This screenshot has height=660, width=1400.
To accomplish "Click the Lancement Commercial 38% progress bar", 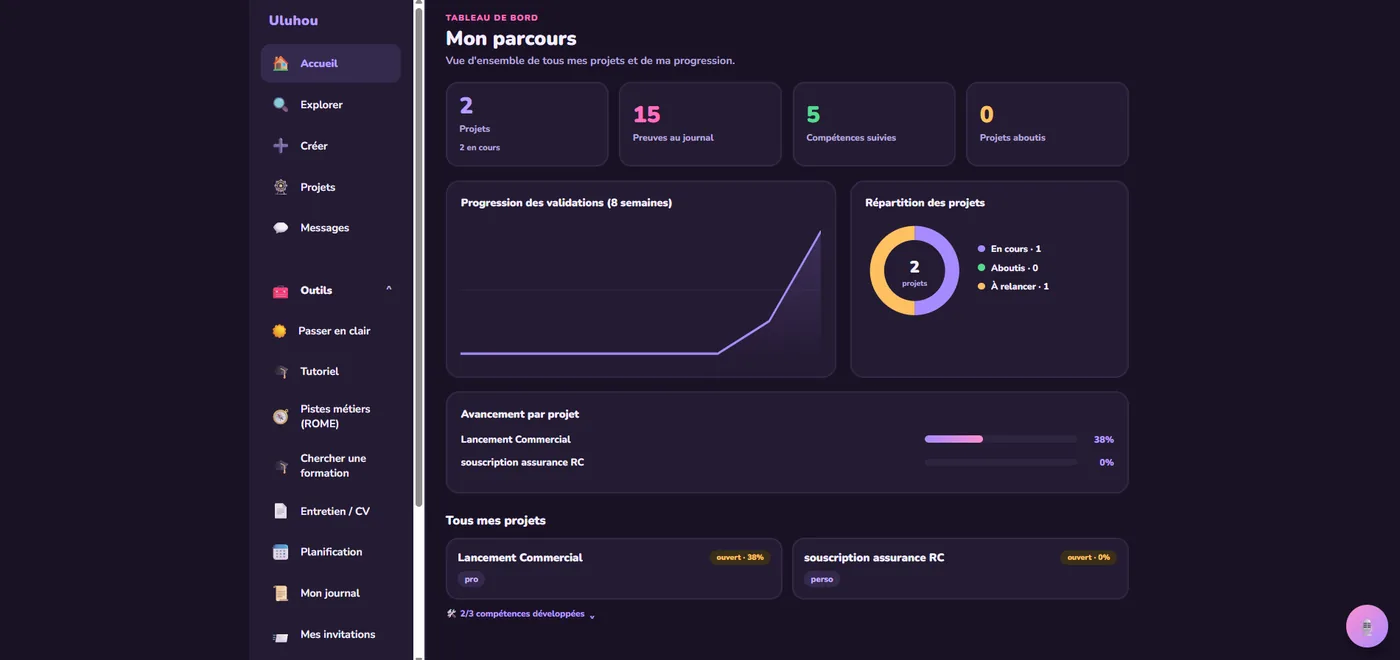I will [1001, 439].
